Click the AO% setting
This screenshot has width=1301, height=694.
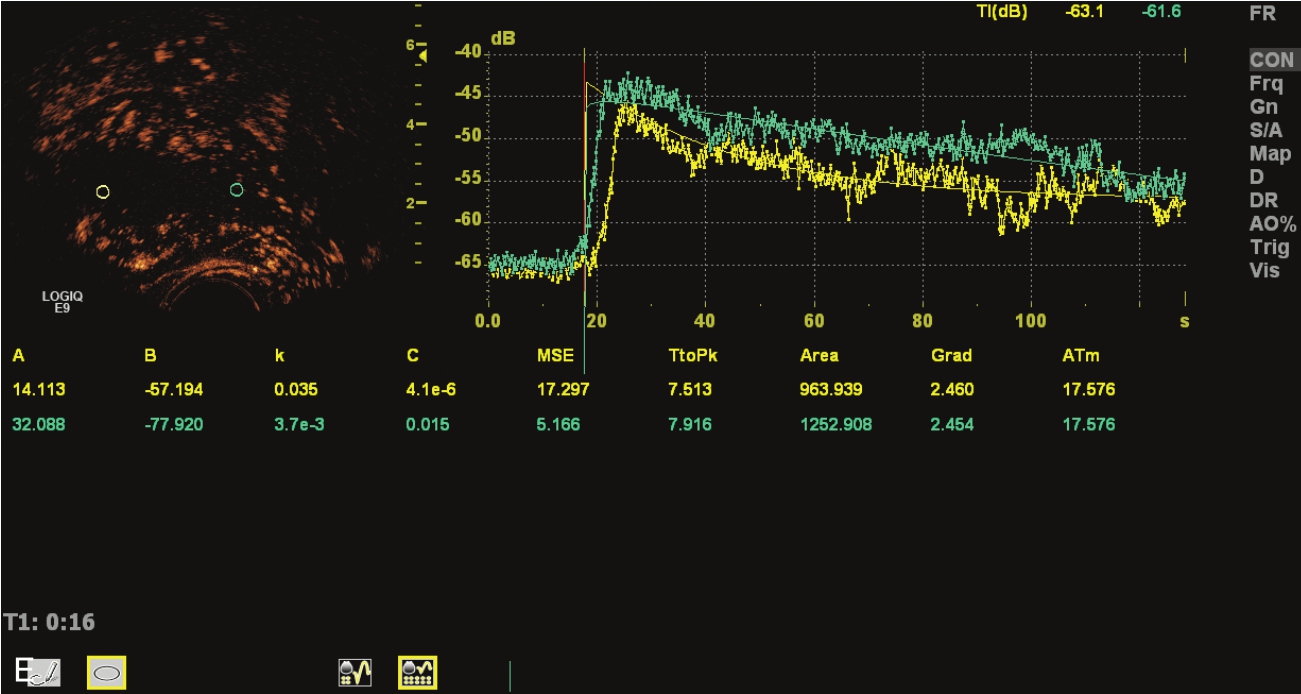coord(1273,224)
